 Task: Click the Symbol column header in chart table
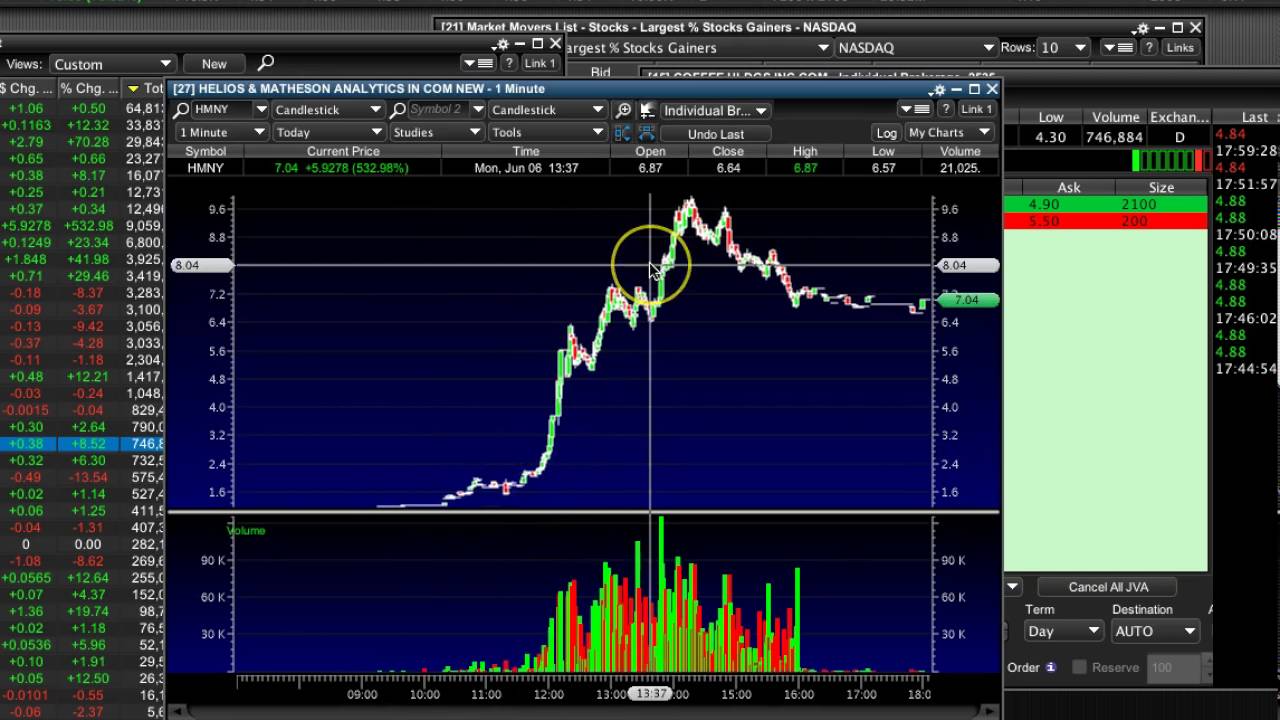point(206,151)
